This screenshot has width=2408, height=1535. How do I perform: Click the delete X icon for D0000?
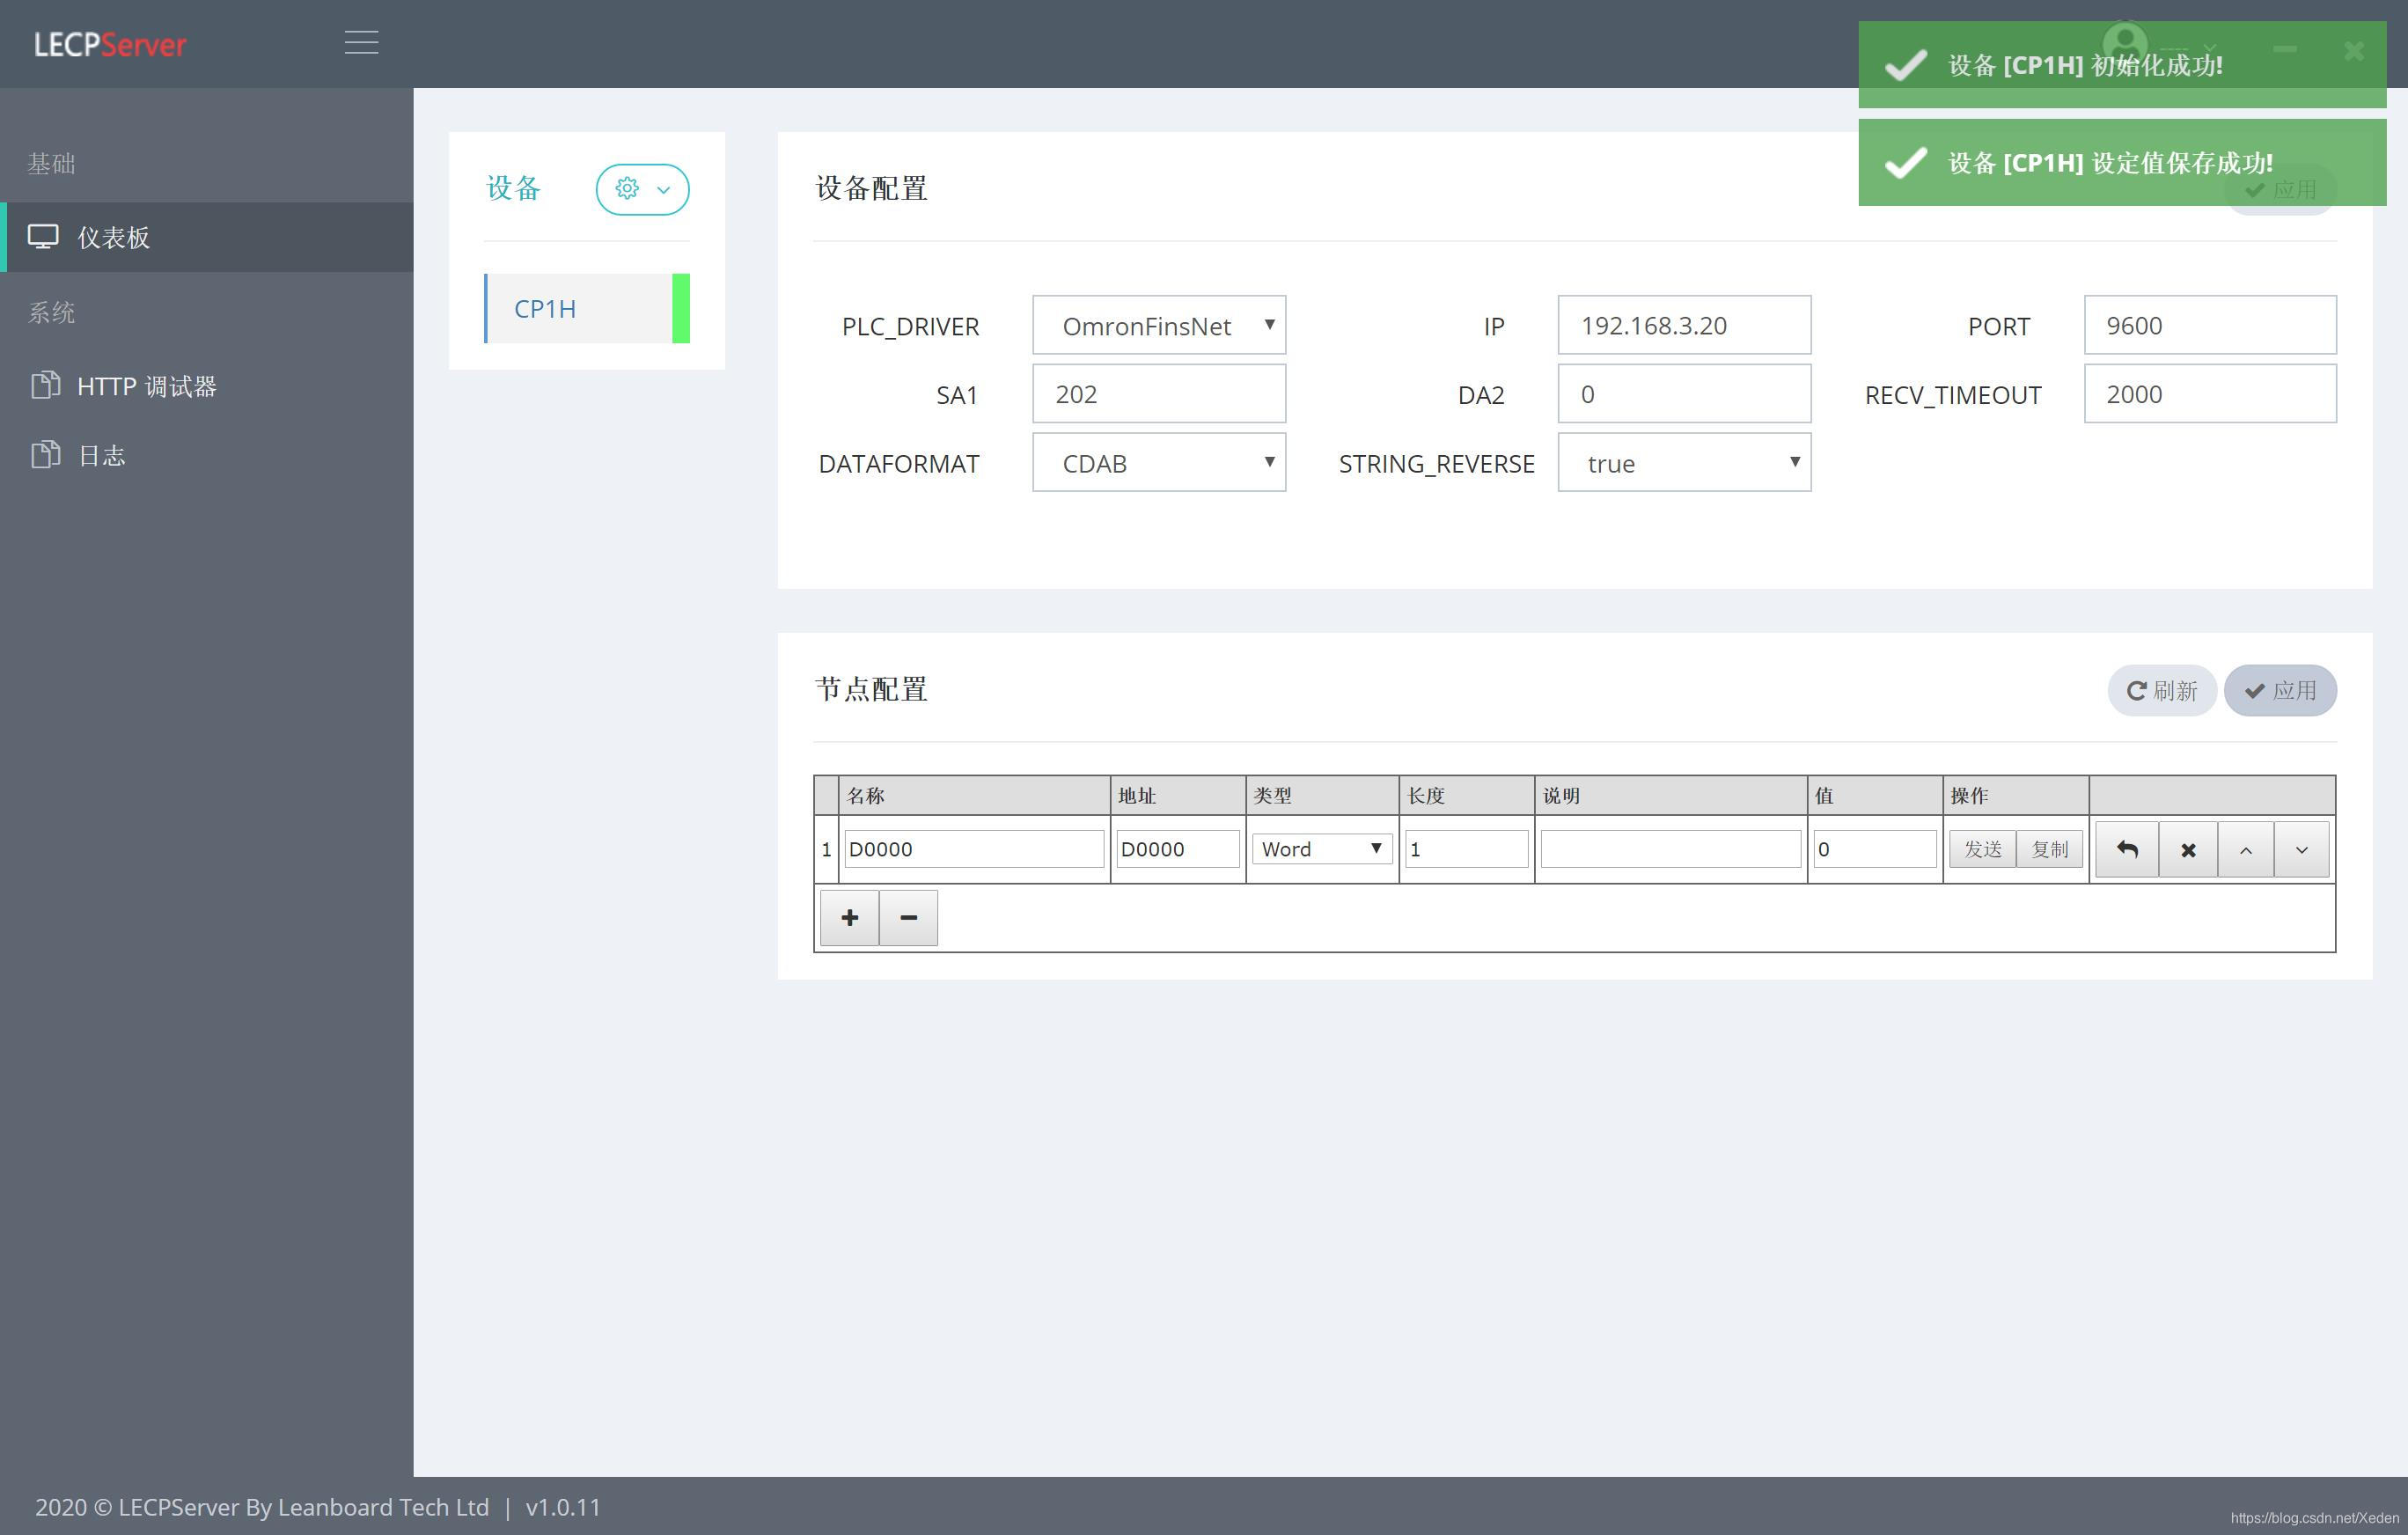coord(2189,849)
